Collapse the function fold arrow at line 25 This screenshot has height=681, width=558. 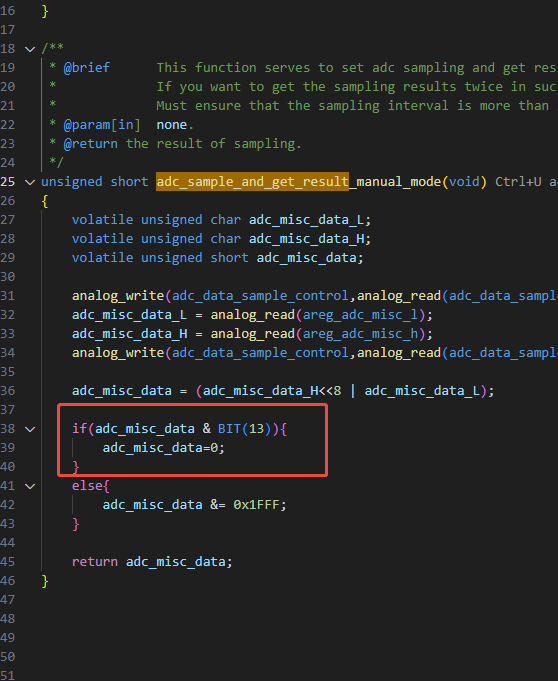tap(30, 182)
